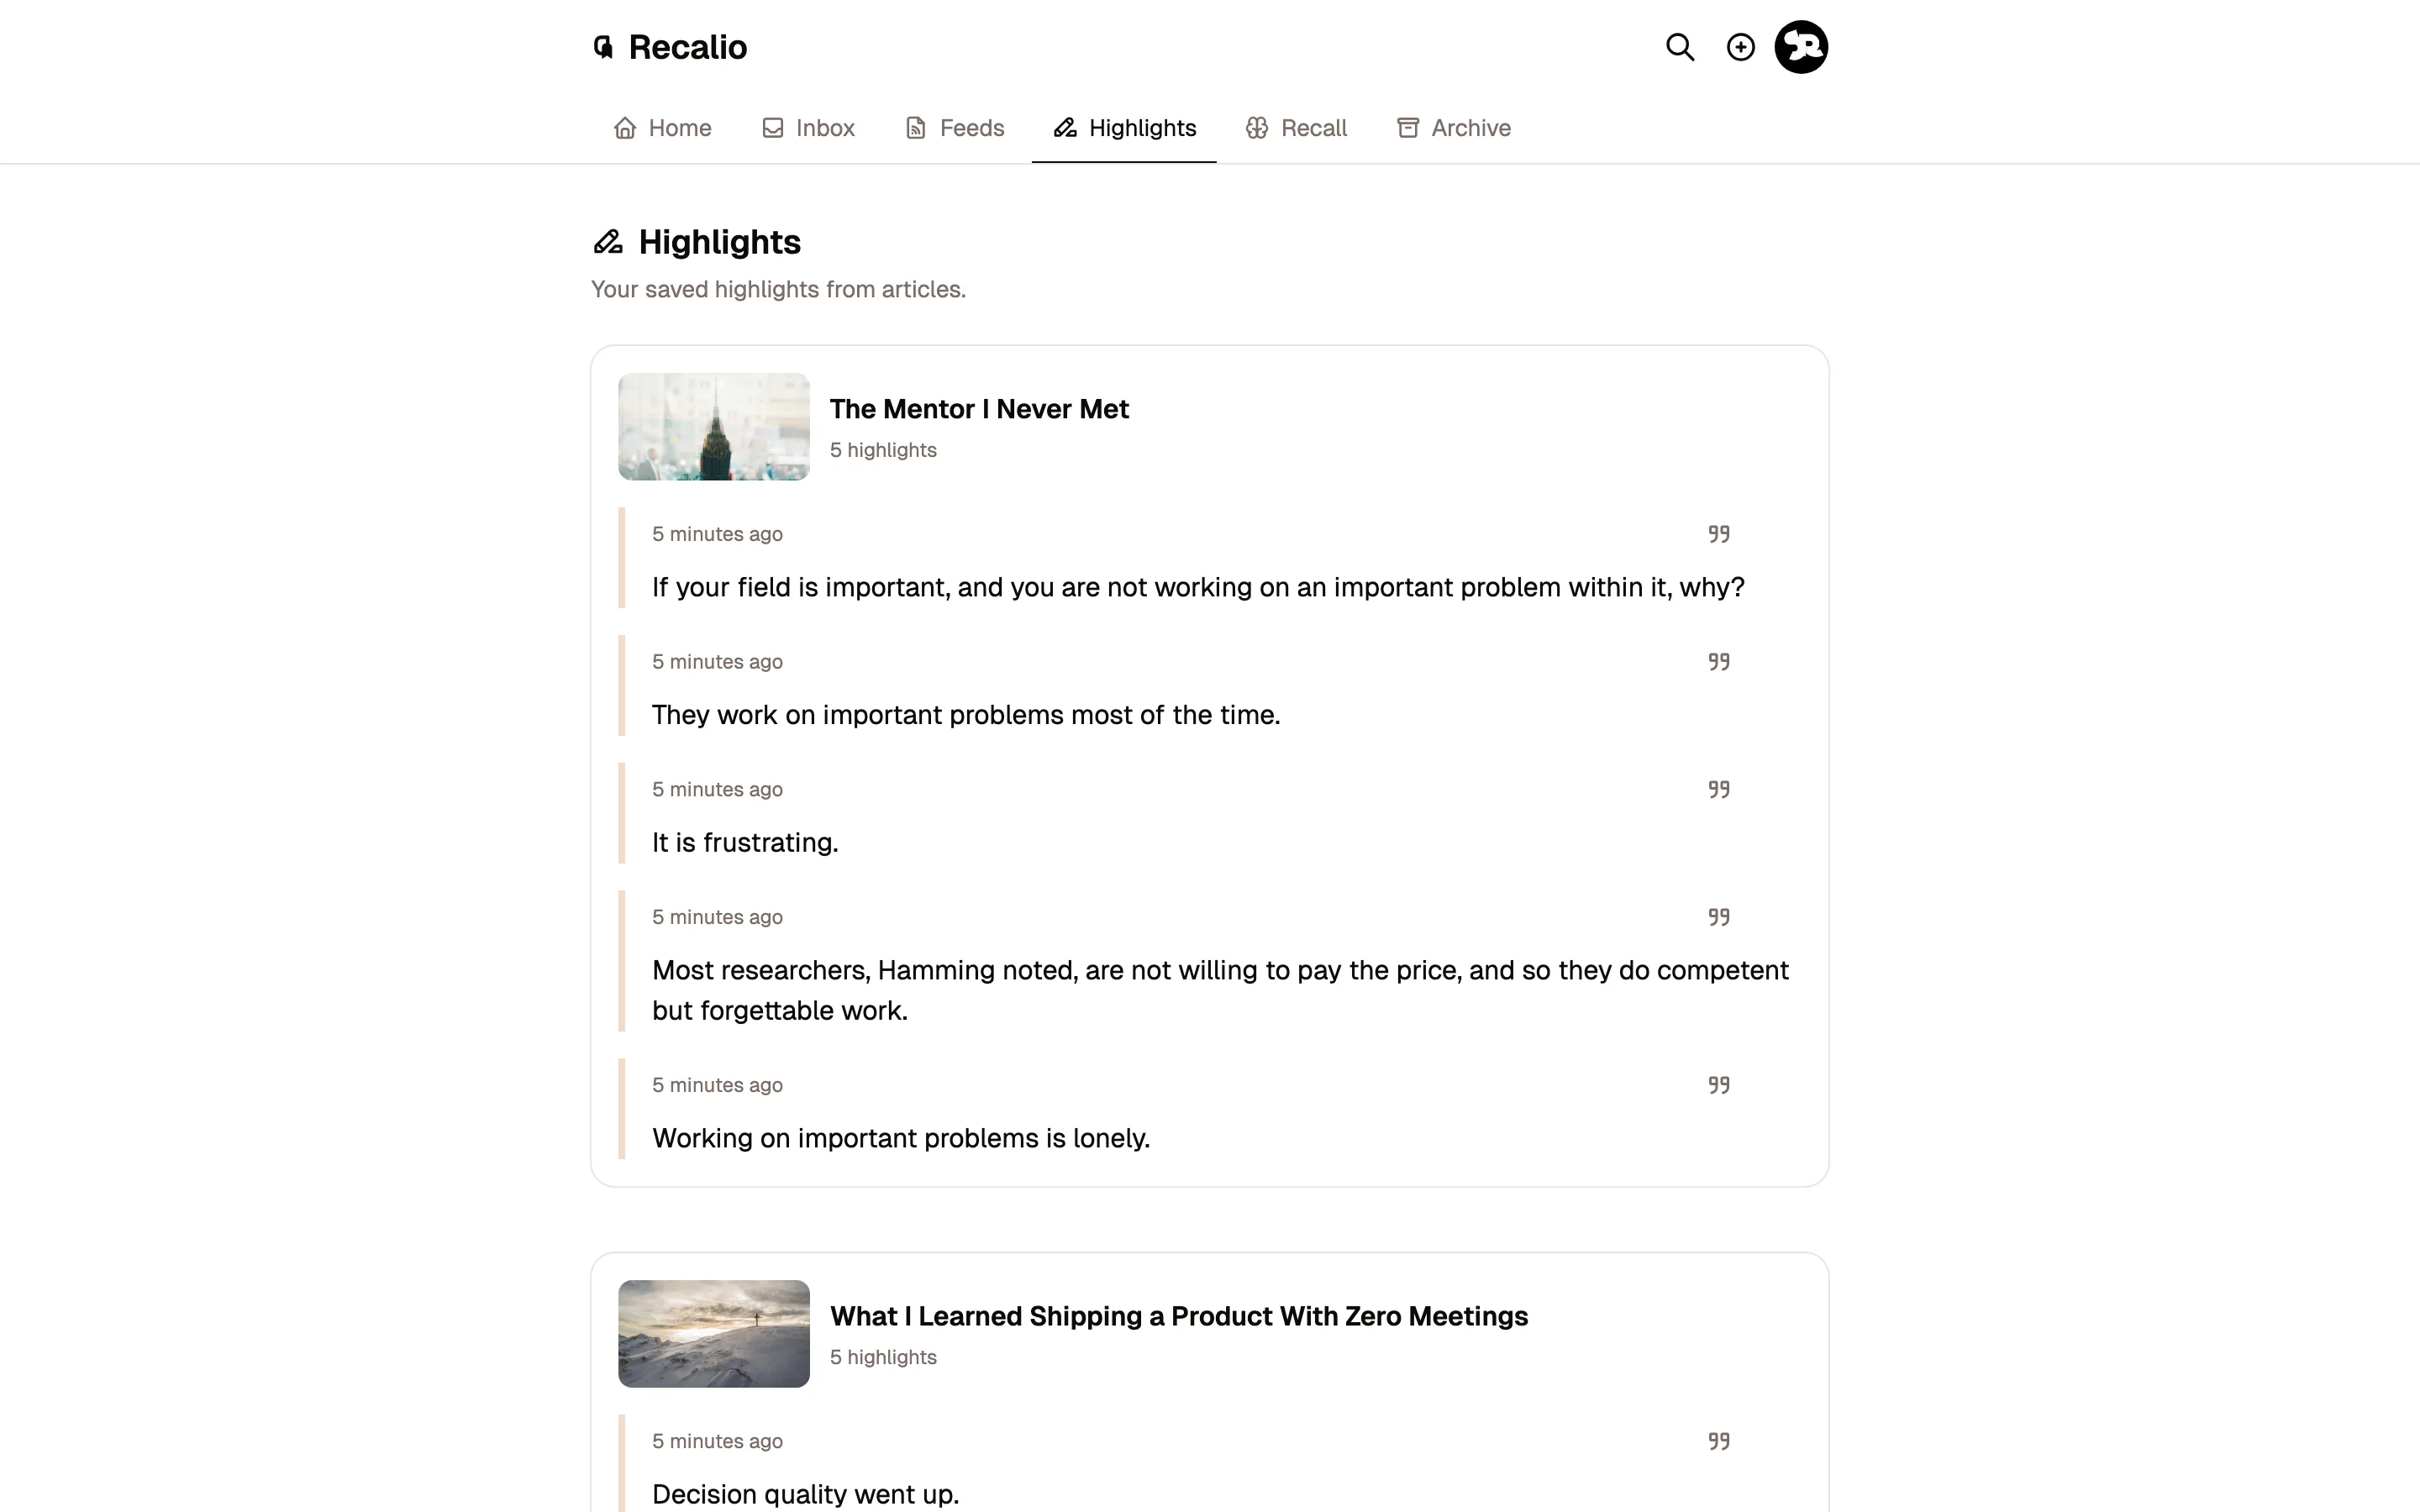Click quote icon for "They work on important problems" highlight

click(1718, 662)
